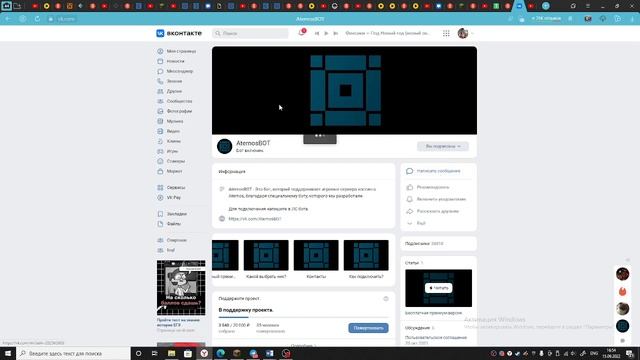Viewport: 640px width, 360px height.
Task: Click the left sidebar ad image
Action: coord(181,288)
